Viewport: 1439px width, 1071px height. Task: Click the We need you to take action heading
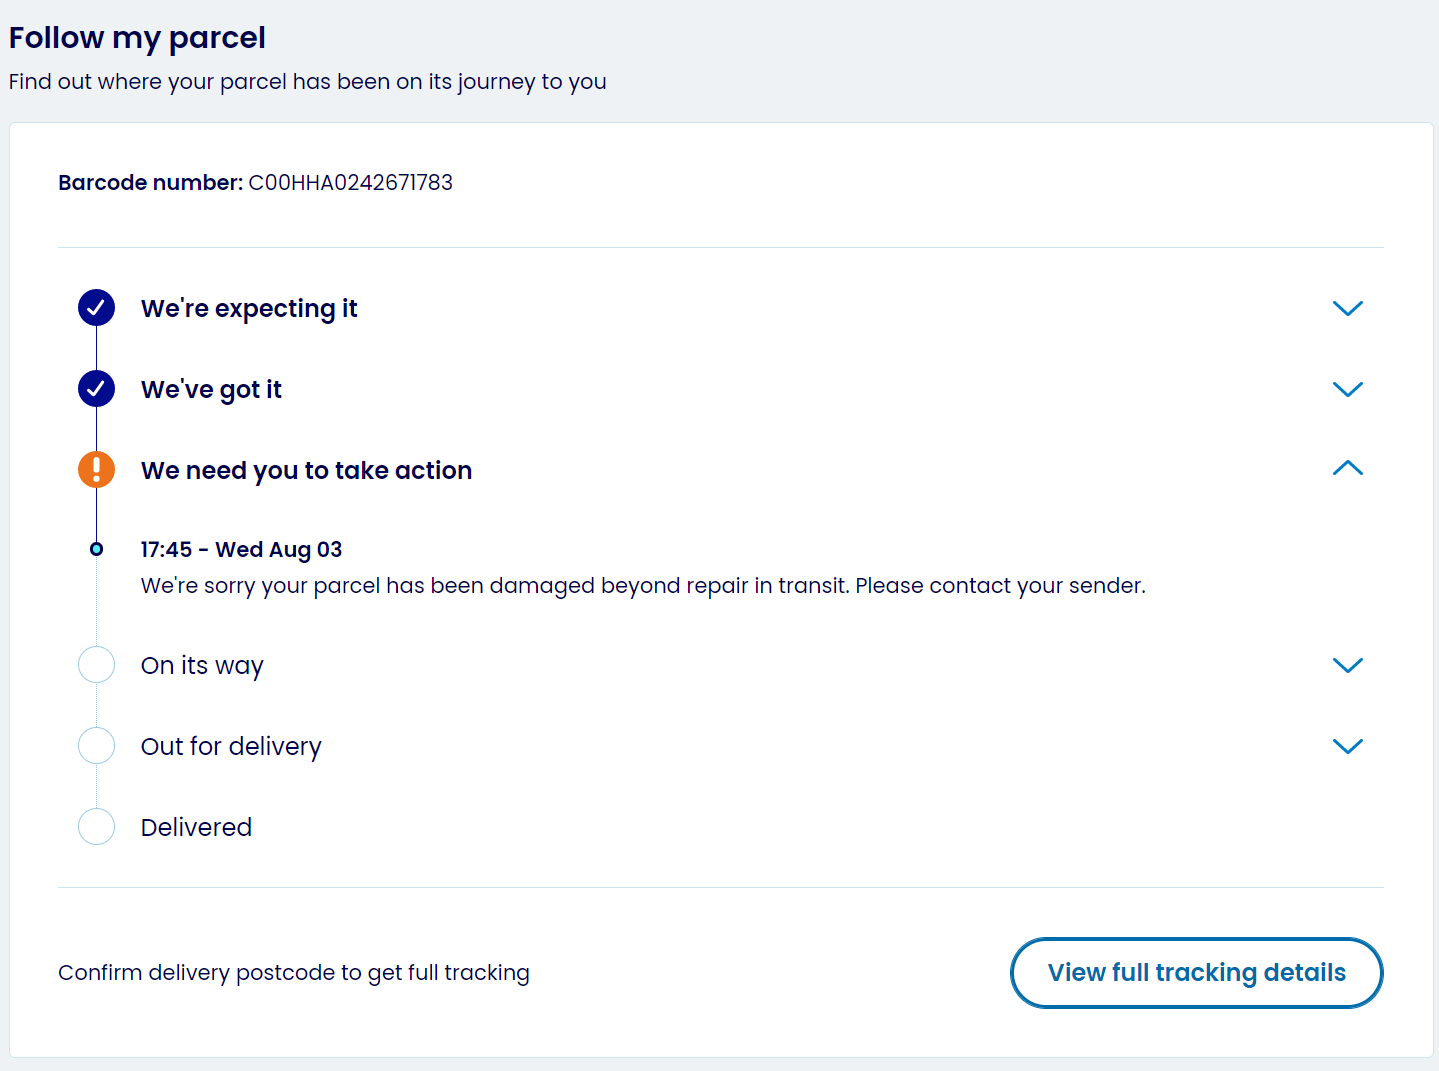click(306, 471)
